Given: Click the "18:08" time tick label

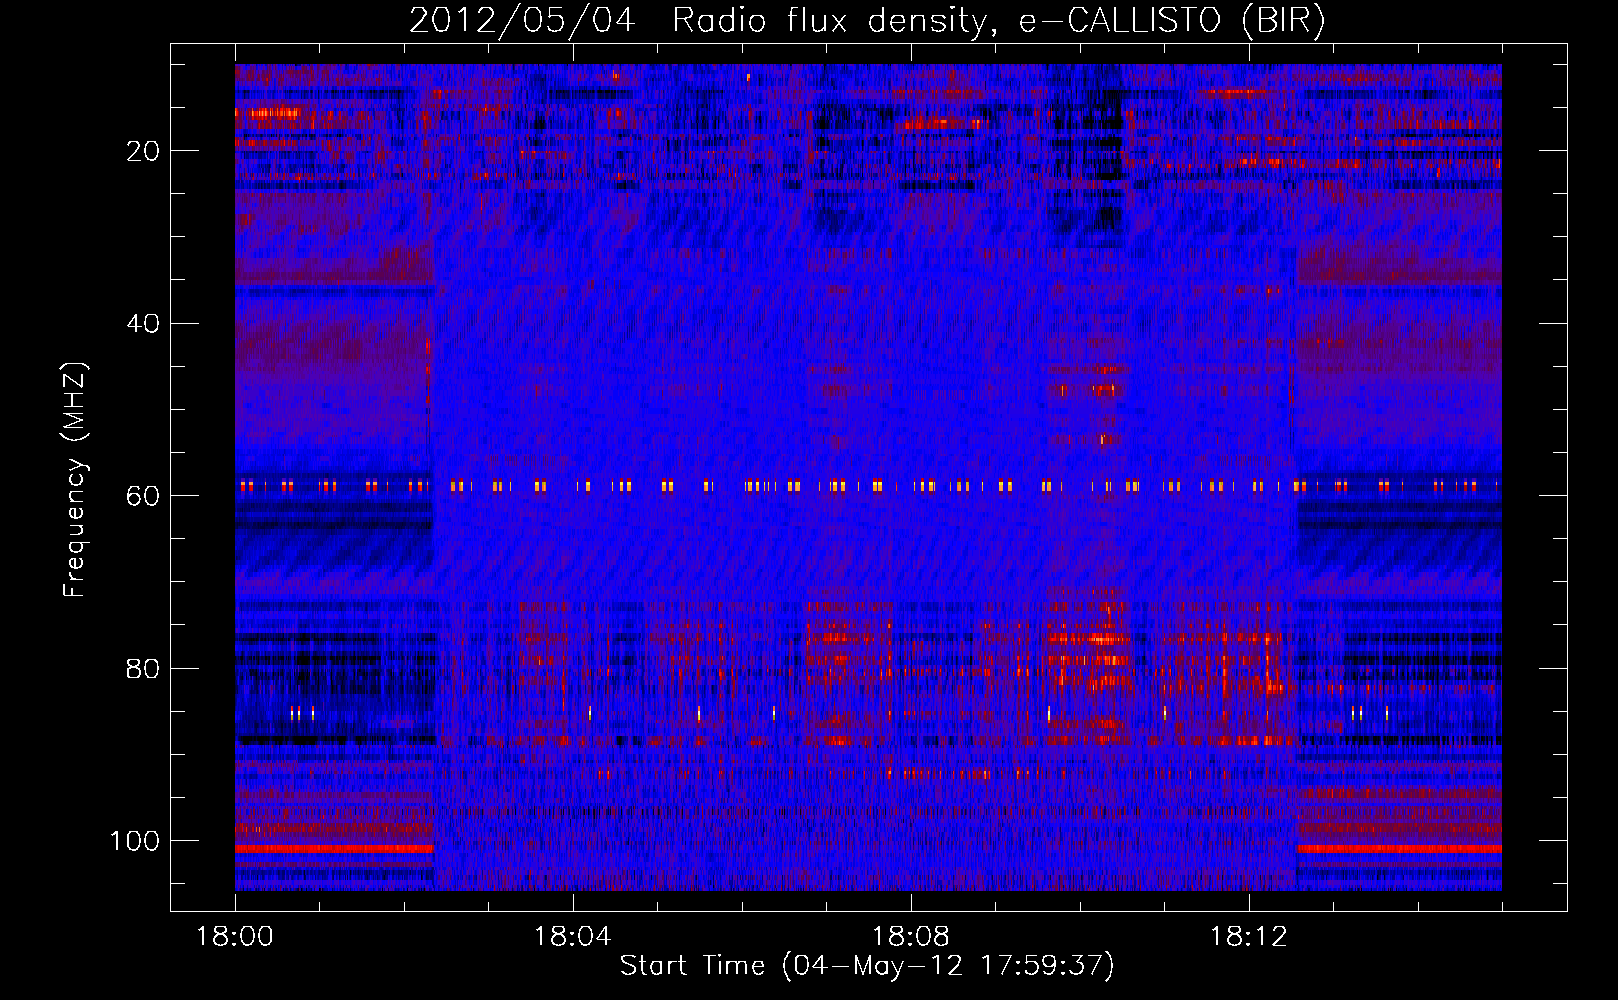Looking at the screenshot, I should click(910, 937).
